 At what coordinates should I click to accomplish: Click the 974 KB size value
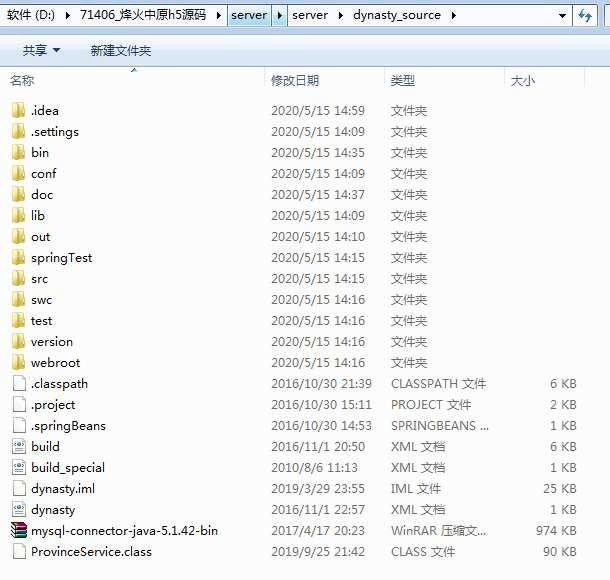click(x=556, y=531)
